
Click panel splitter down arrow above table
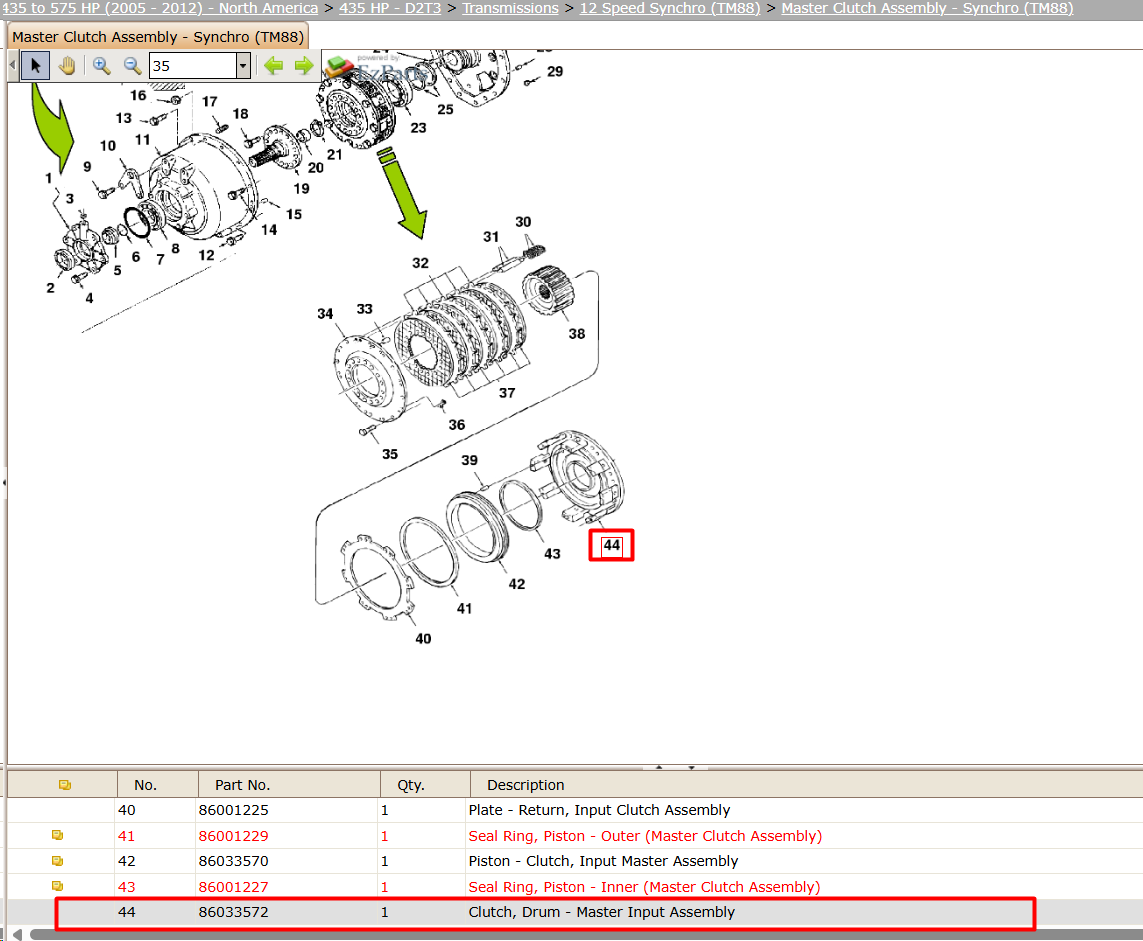pyautogui.click(x=691, y=768)
